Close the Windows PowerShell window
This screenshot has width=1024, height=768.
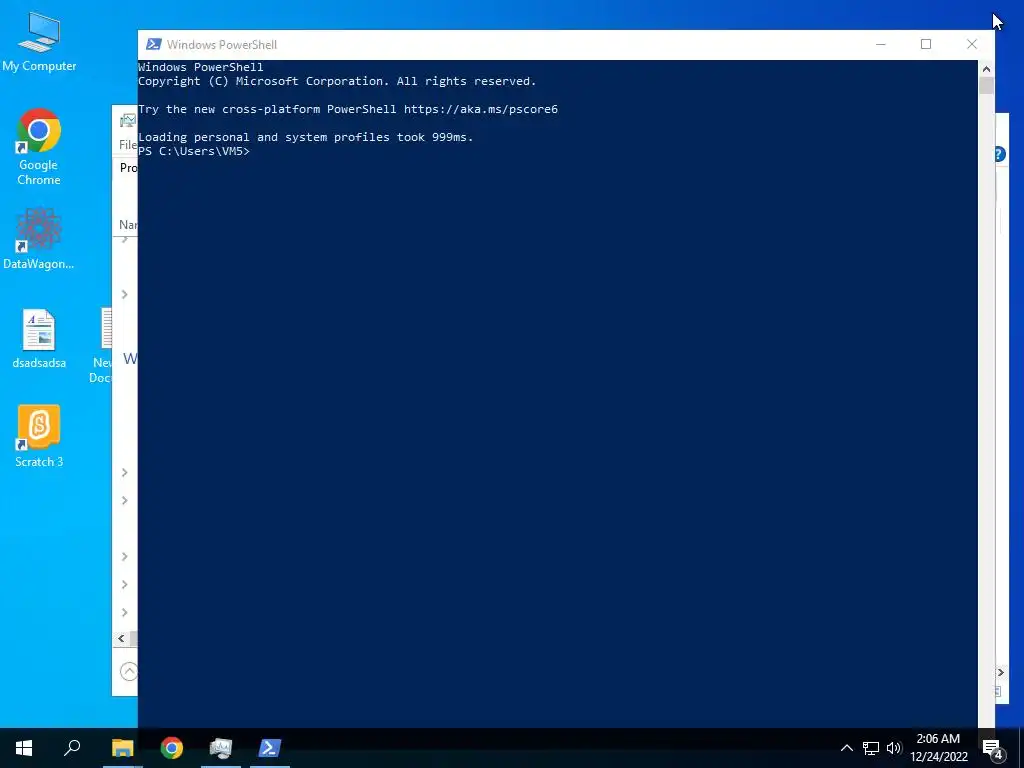click(972, 44)
